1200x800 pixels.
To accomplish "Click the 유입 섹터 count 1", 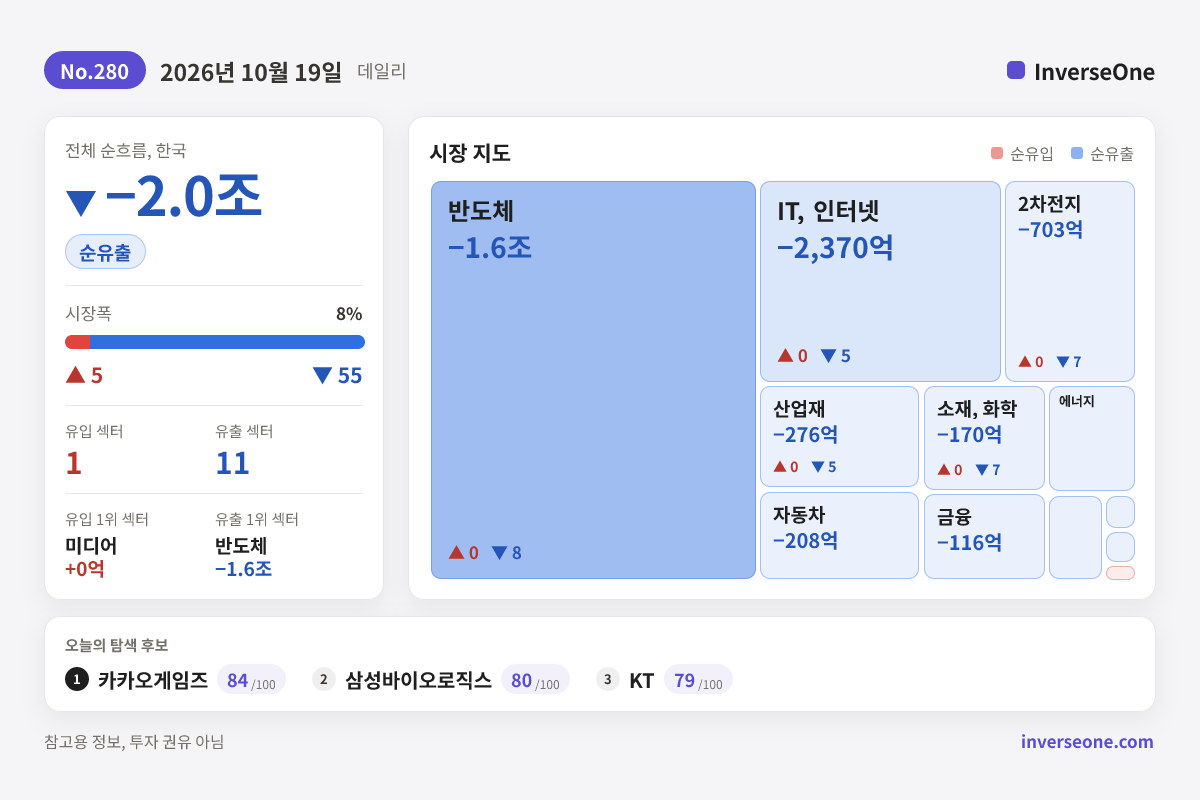I will [x=73, y=463].
